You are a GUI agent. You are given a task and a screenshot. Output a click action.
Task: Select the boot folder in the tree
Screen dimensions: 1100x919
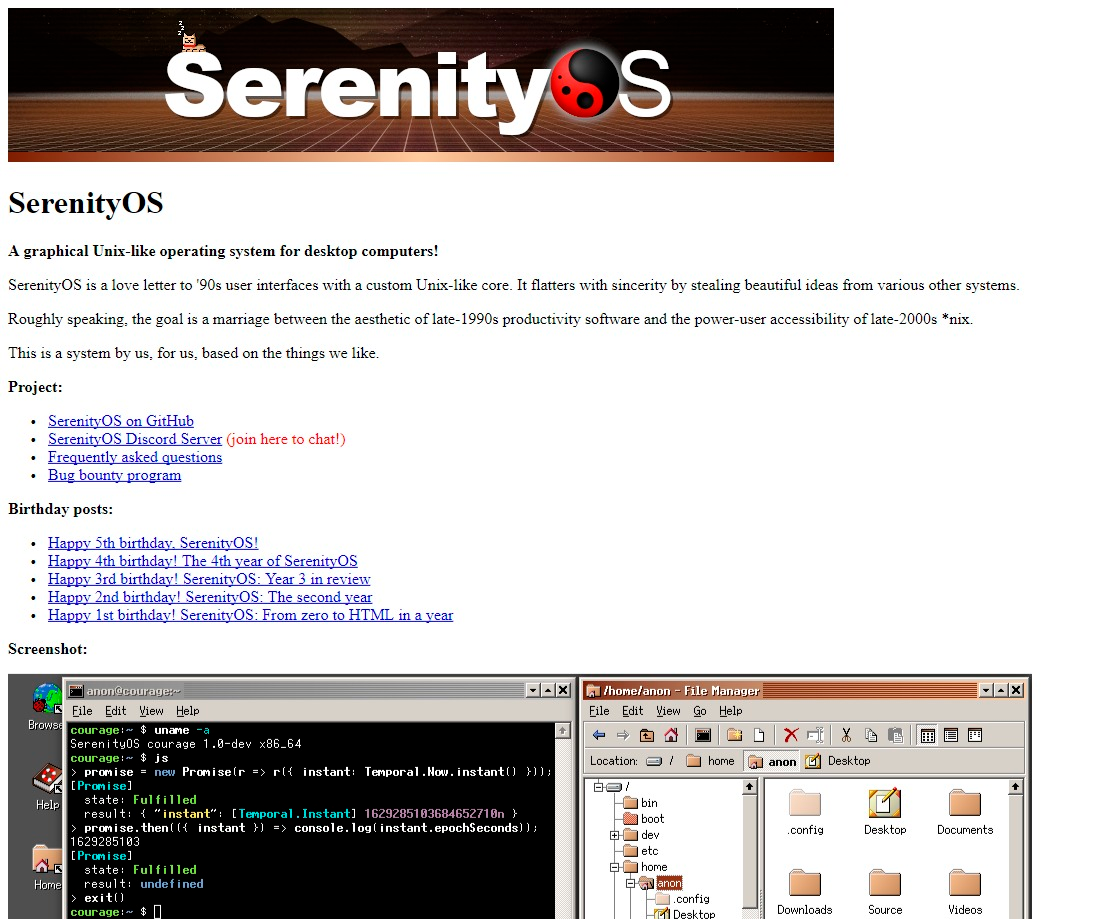click(643, 819)
